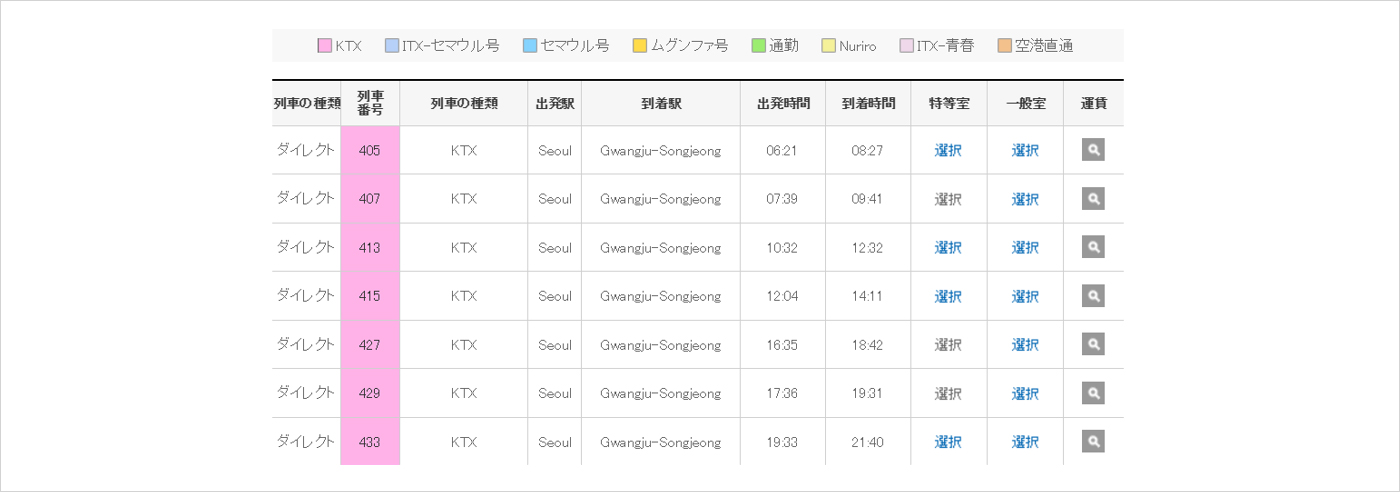Click the 一般室 column header
Screen dimensions: 1400x492
[1026, 103]
